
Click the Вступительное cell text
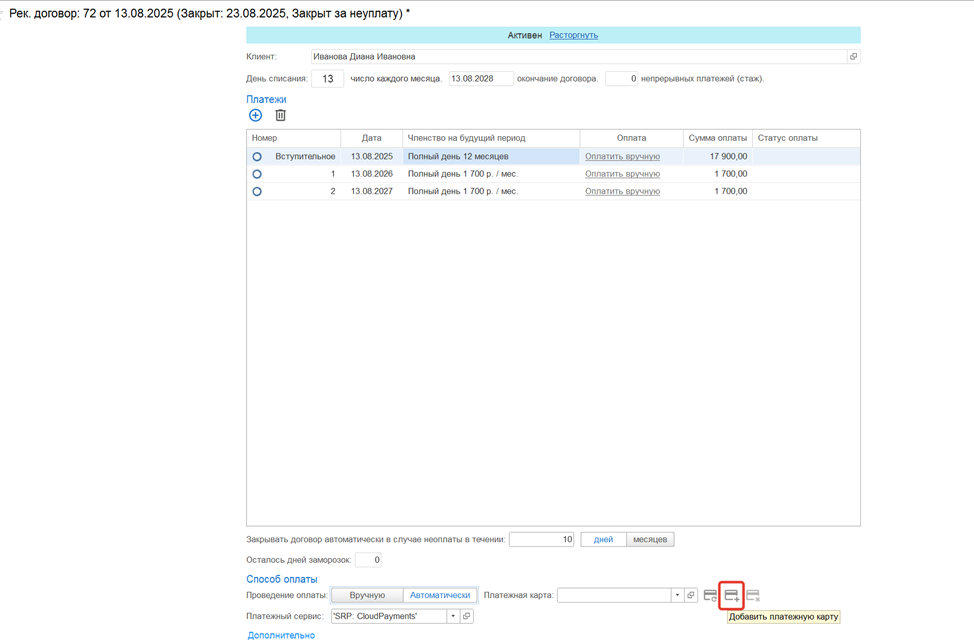(x=305, y=157)
